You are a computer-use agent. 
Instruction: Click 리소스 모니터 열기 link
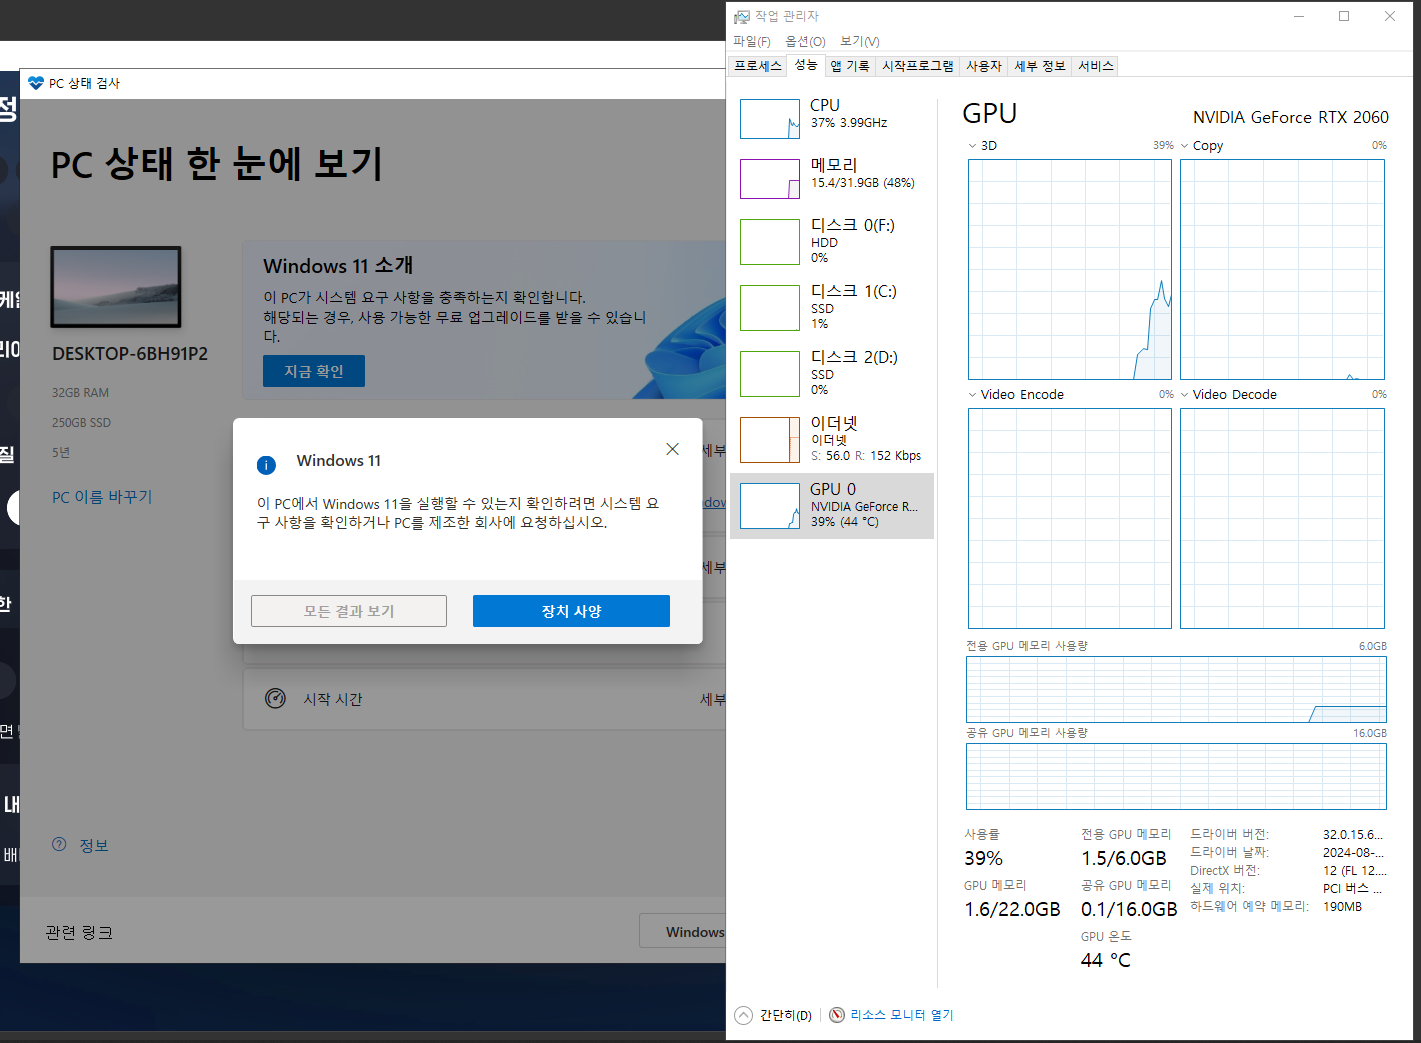pos(902,1015)
